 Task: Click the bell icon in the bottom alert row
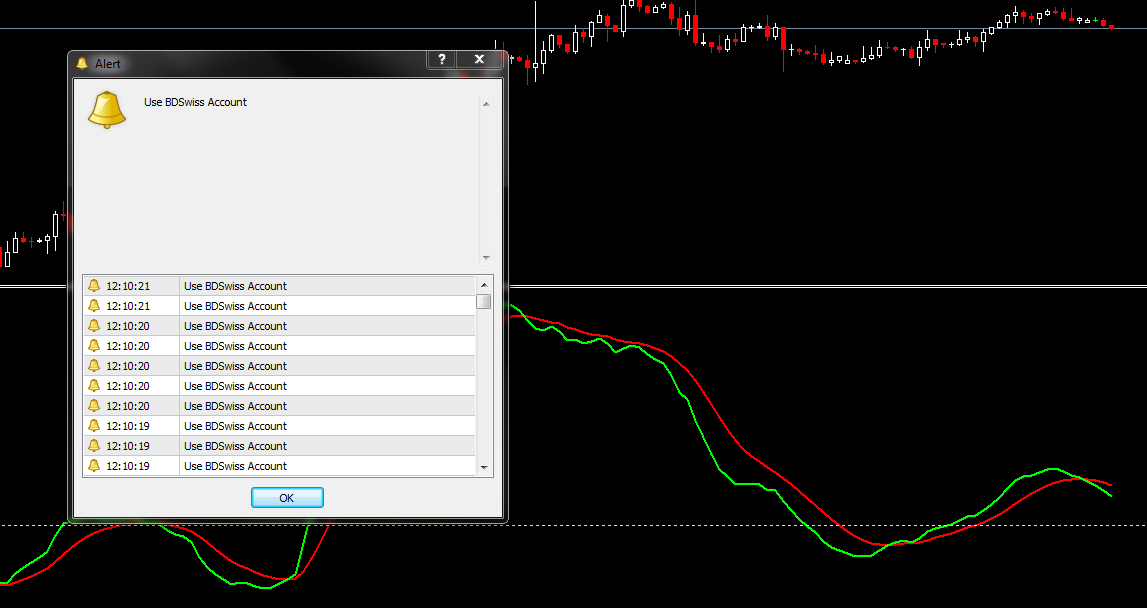point(94,466)
